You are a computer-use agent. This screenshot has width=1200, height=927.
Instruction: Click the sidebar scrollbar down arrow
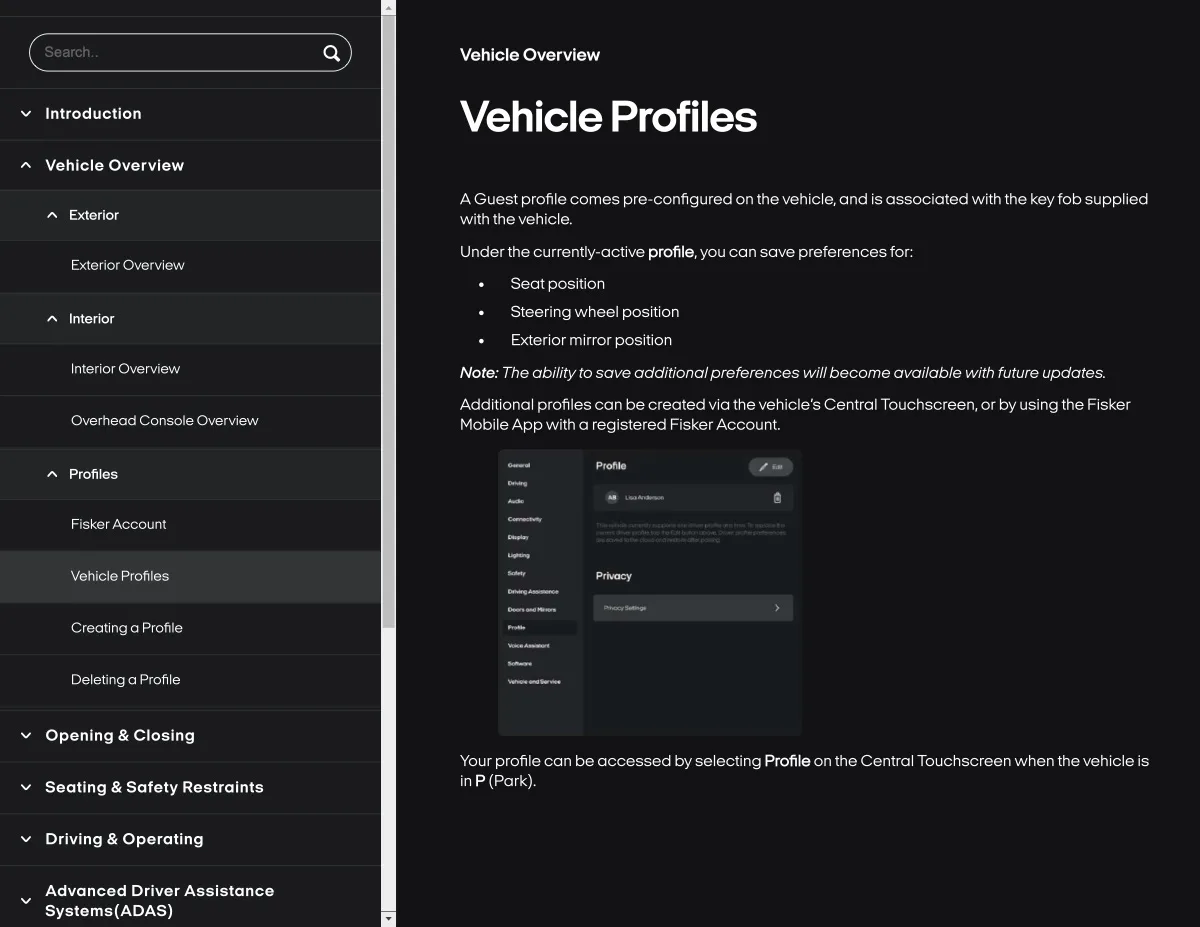(x=389, y=918)
